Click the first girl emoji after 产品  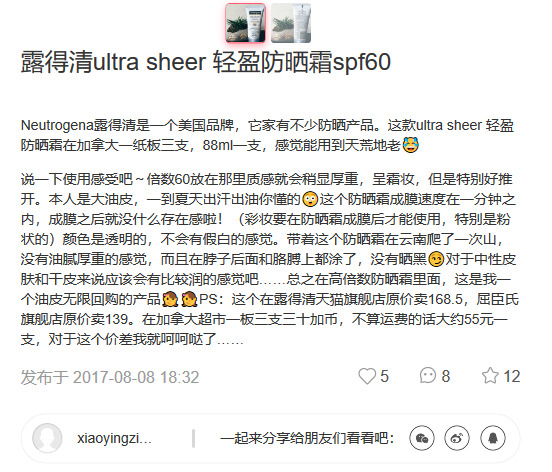(x=170, y=300)
